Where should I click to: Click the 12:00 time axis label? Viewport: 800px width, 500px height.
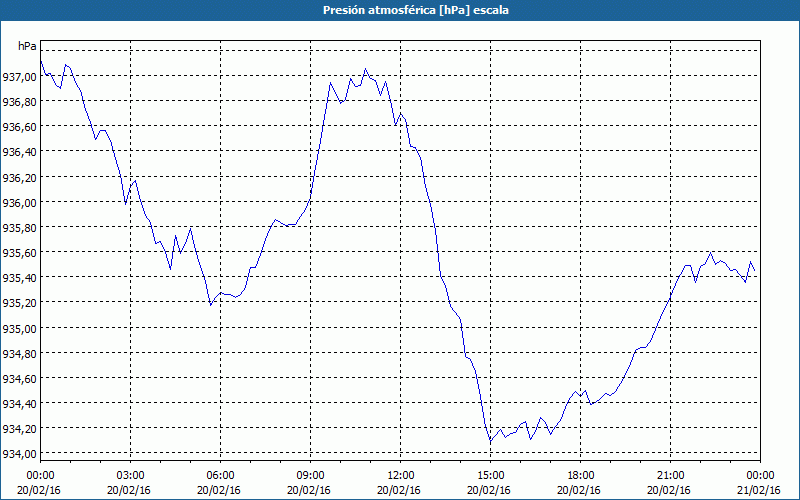[401, 476]
